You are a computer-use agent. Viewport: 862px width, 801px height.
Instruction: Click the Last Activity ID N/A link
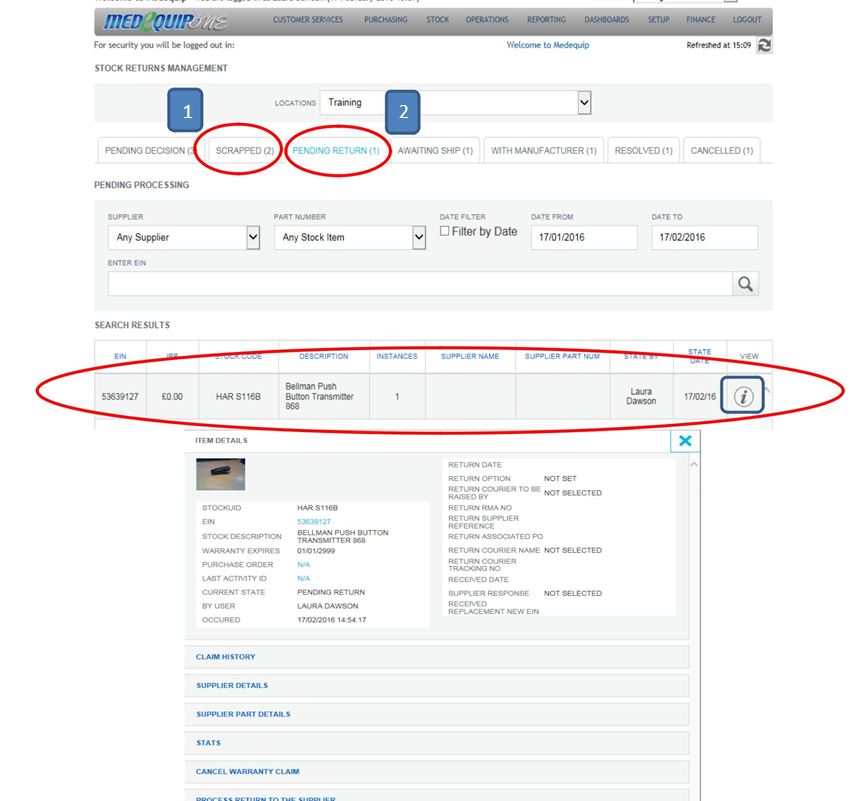303,578
